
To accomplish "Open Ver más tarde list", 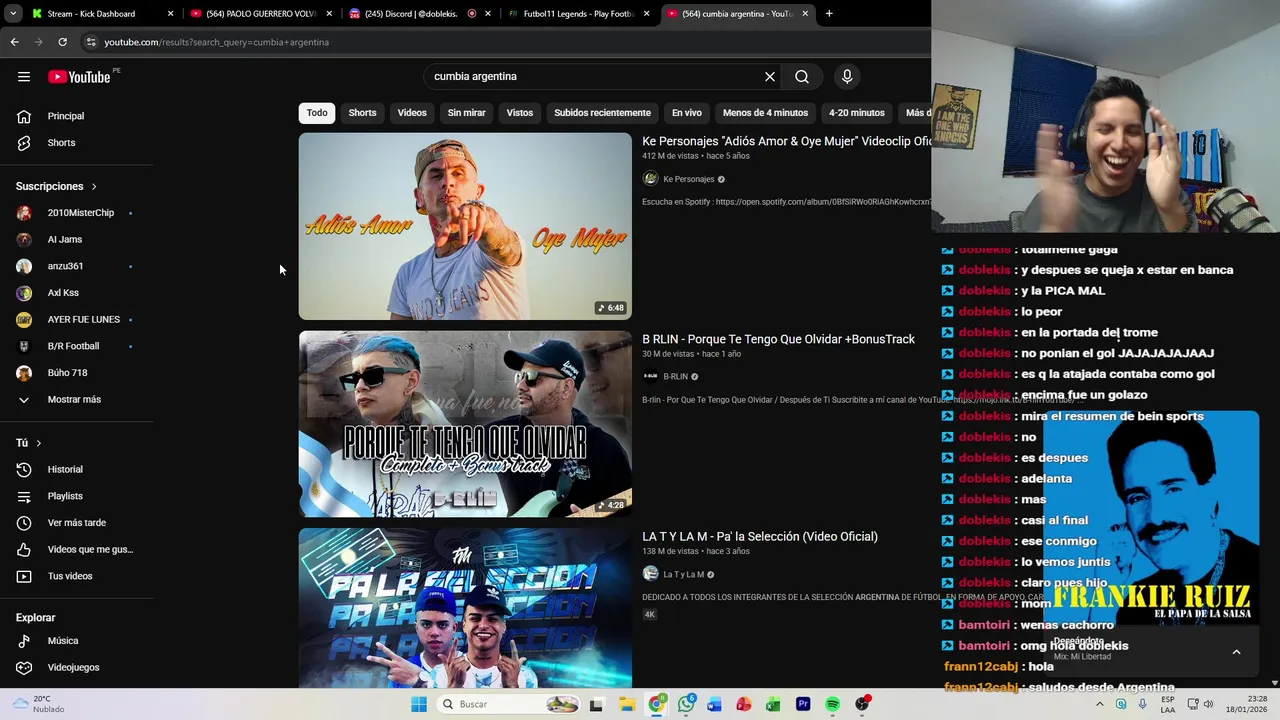I will pyautogui.click(x=76, y=523).
